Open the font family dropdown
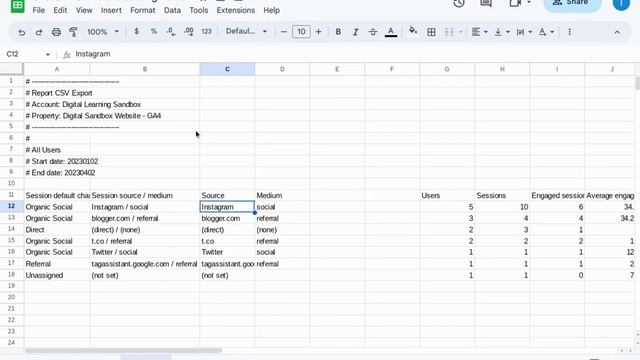640x360 pixels. pyautogui.click(x=246, y=31)
